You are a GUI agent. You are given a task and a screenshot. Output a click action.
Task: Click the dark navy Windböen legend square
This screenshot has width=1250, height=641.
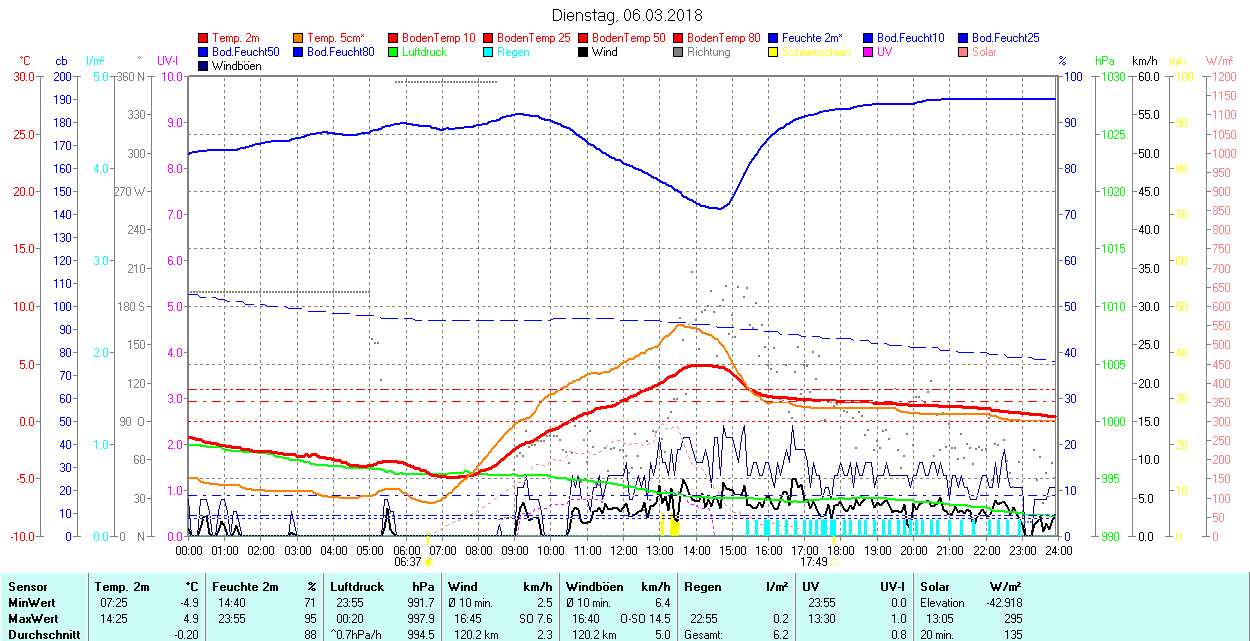coord(204,66)
